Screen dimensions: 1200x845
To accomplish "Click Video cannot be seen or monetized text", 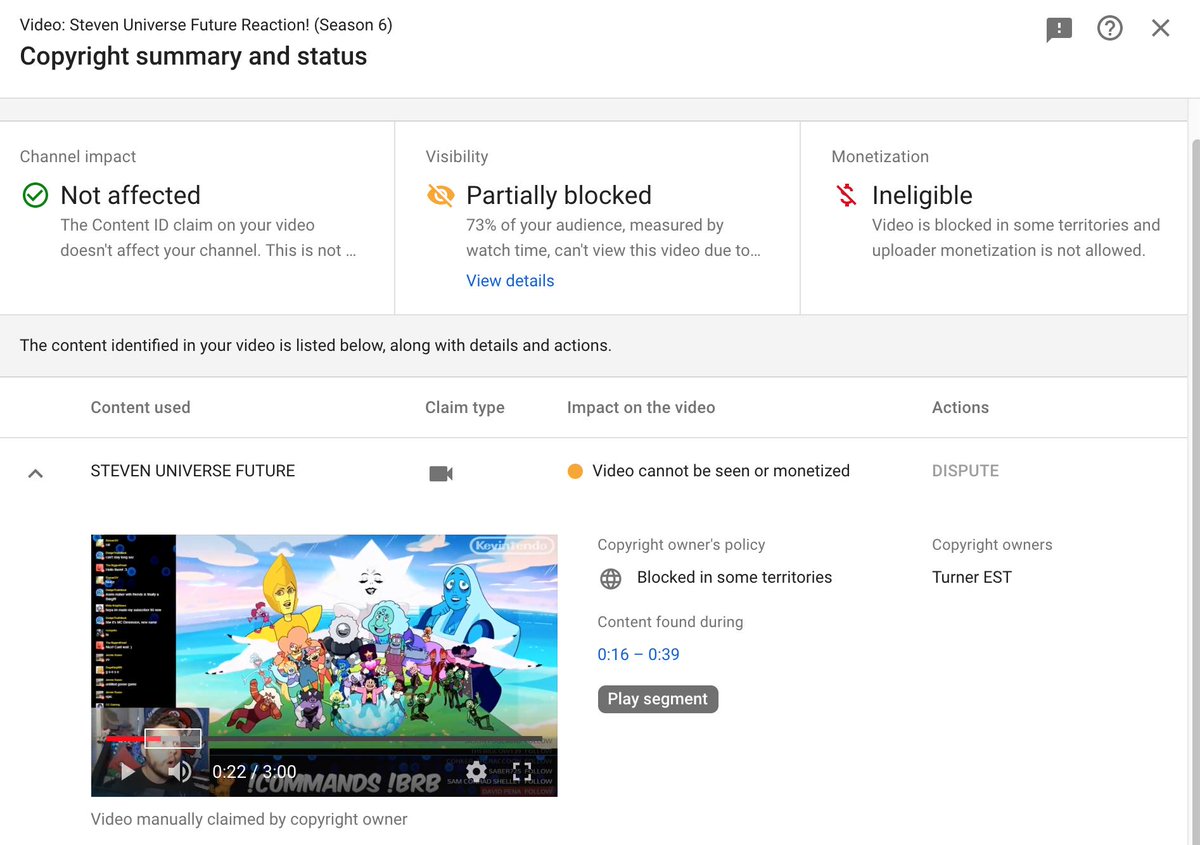I will tap(721, 471).
